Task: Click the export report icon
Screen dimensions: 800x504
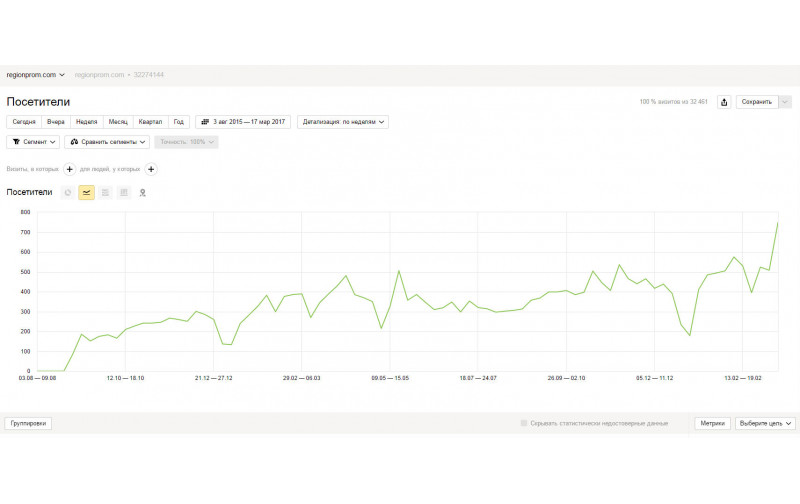Action: pyautogui.click(x=724, y=102)
